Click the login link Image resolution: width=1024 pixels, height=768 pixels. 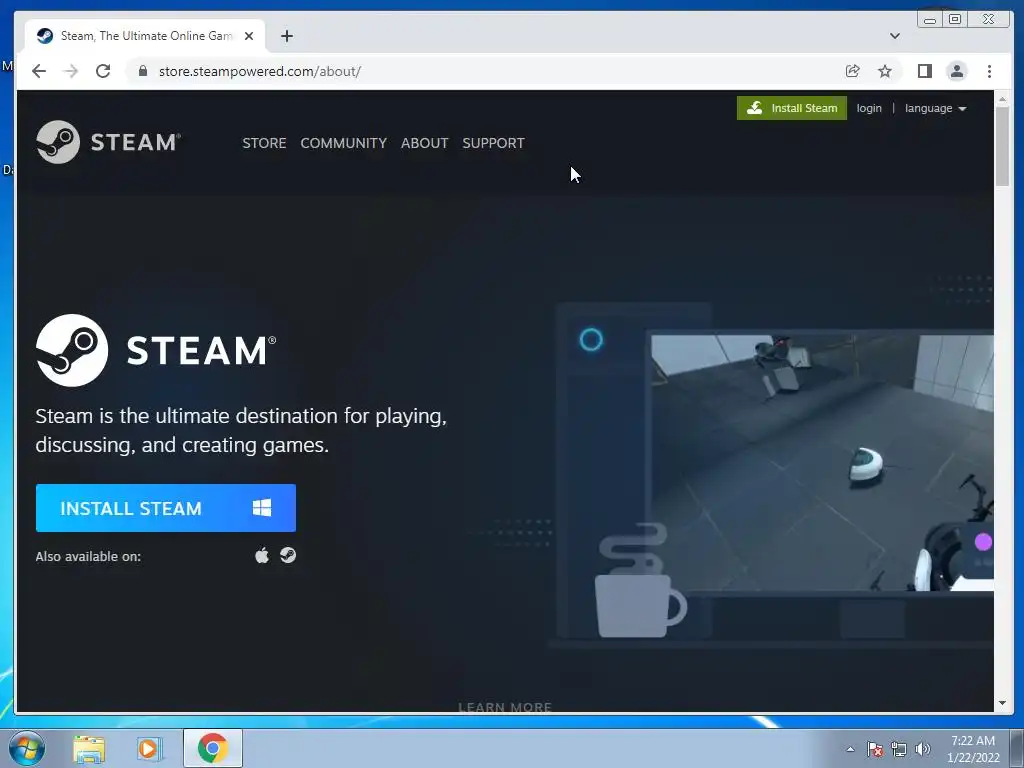(869, 108)
